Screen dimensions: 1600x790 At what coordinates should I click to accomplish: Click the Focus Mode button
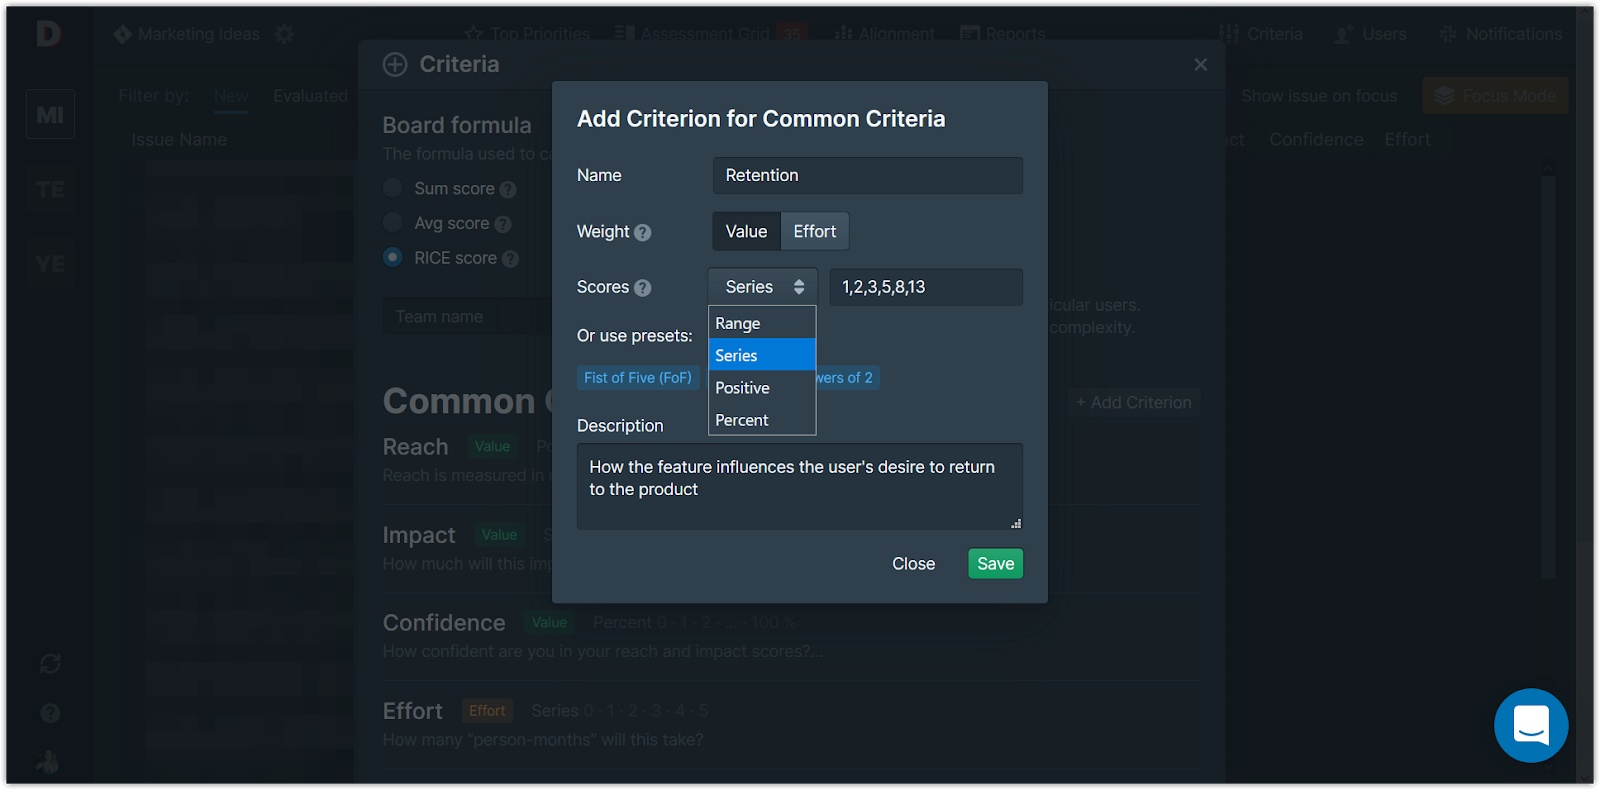(x=1495, y=96)
